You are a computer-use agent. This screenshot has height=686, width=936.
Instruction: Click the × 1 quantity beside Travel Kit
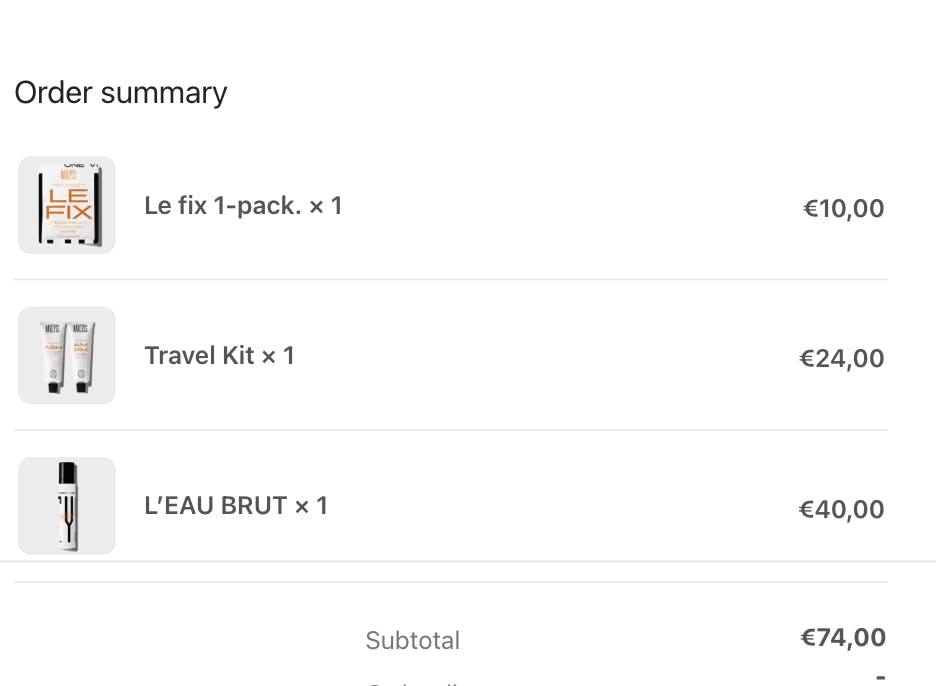278,356
